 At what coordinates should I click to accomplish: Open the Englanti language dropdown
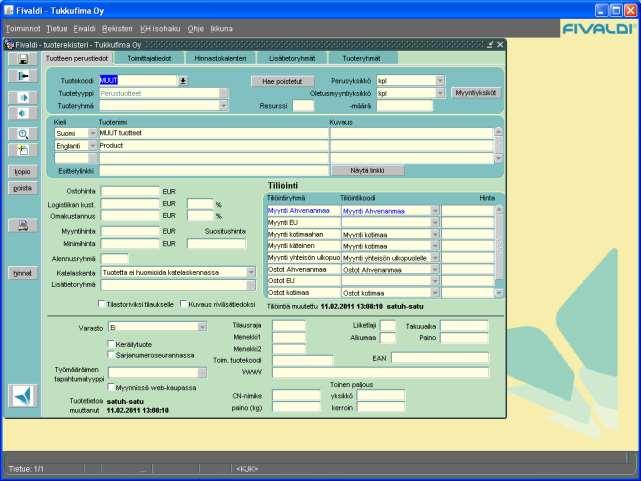coord(92,145)
